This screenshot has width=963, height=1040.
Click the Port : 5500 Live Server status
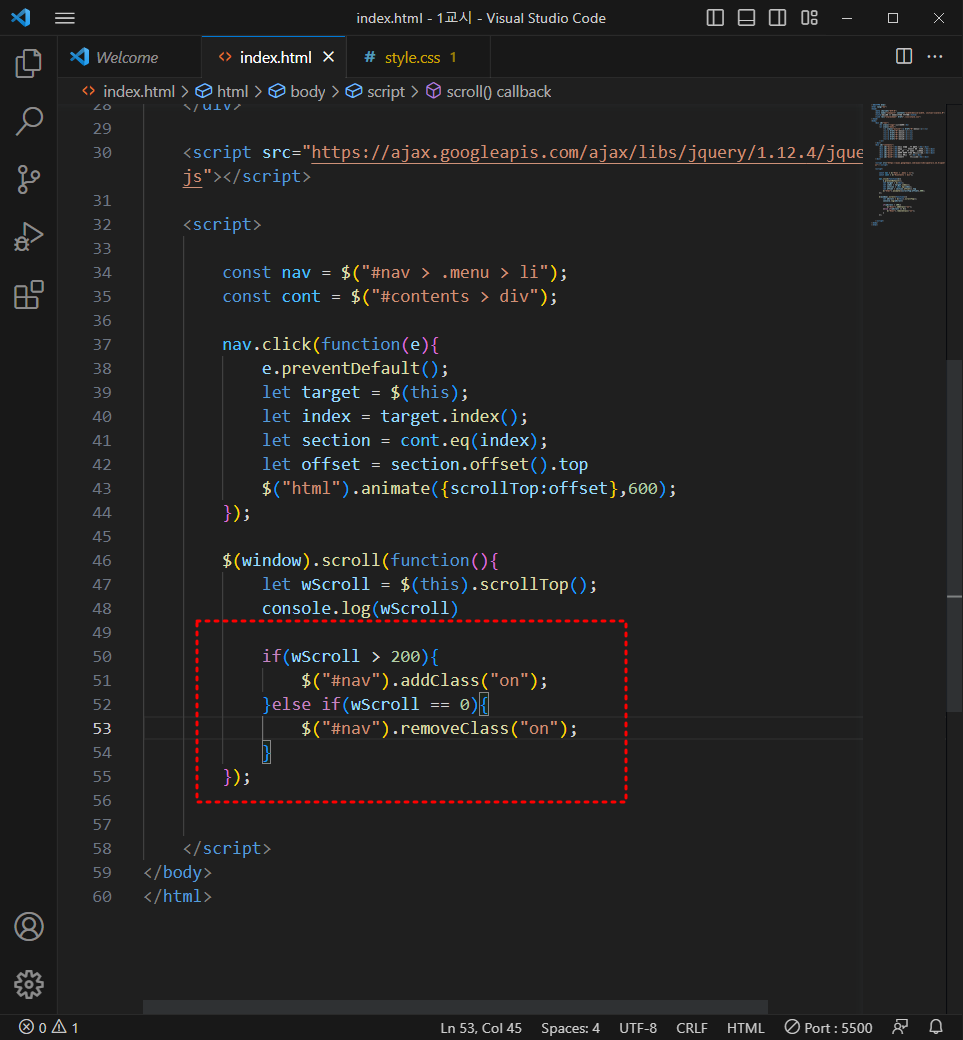(x=828, y=1027)
